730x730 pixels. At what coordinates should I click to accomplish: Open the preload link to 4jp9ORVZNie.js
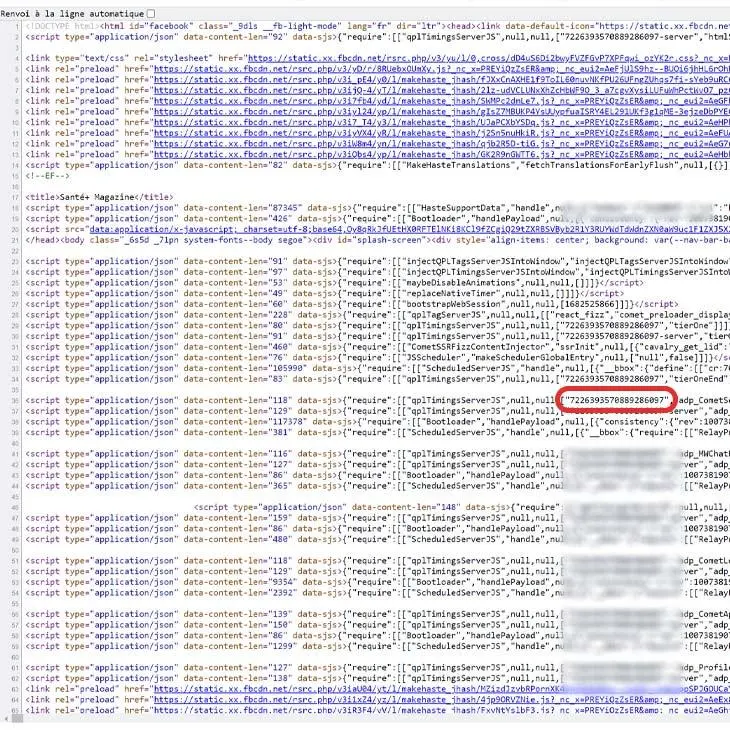click(x=441, y=700)
